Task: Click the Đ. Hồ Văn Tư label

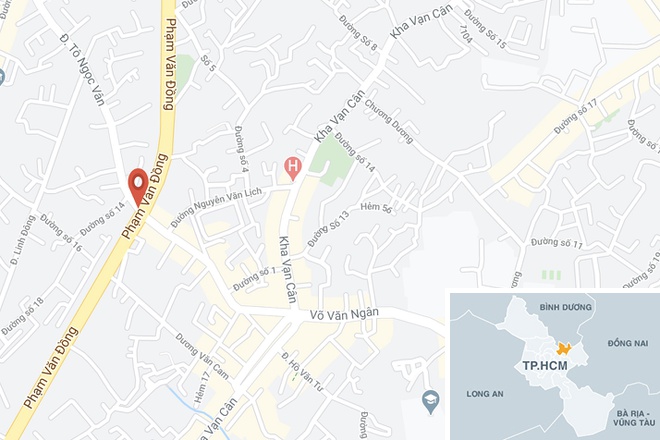Action: pos(302,372)
